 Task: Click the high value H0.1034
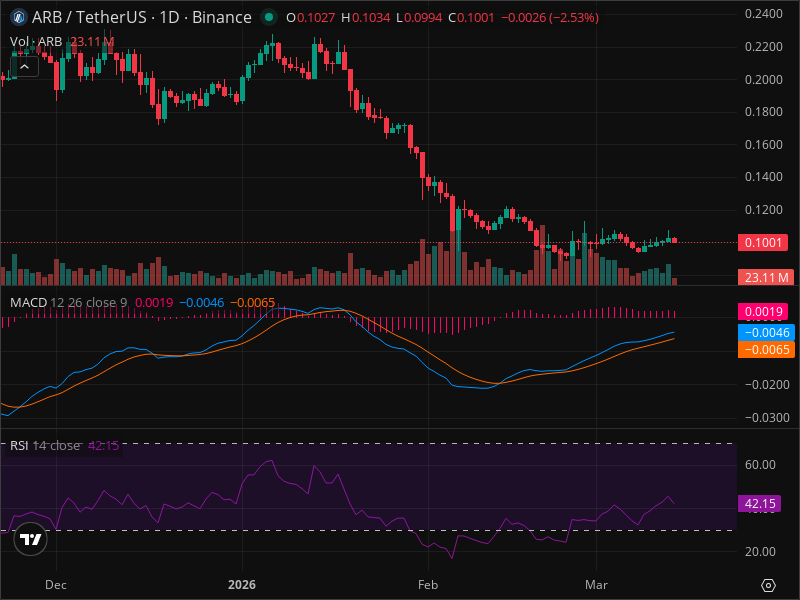365,18
